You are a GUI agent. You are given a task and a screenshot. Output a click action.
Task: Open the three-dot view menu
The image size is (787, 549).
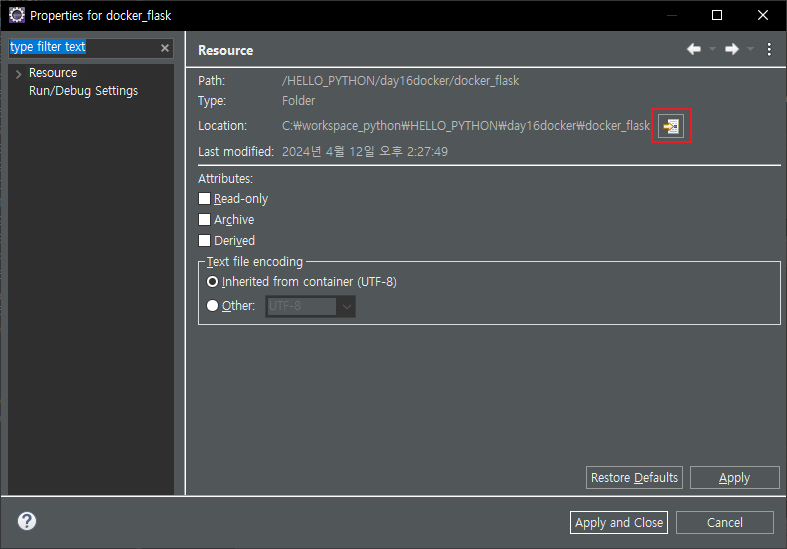tap(769, 49)
